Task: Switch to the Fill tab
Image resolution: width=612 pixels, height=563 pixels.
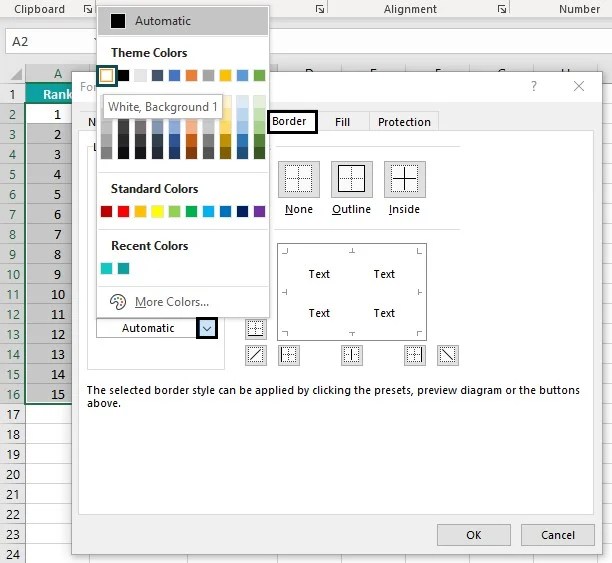Action: (x=342, y=122)
